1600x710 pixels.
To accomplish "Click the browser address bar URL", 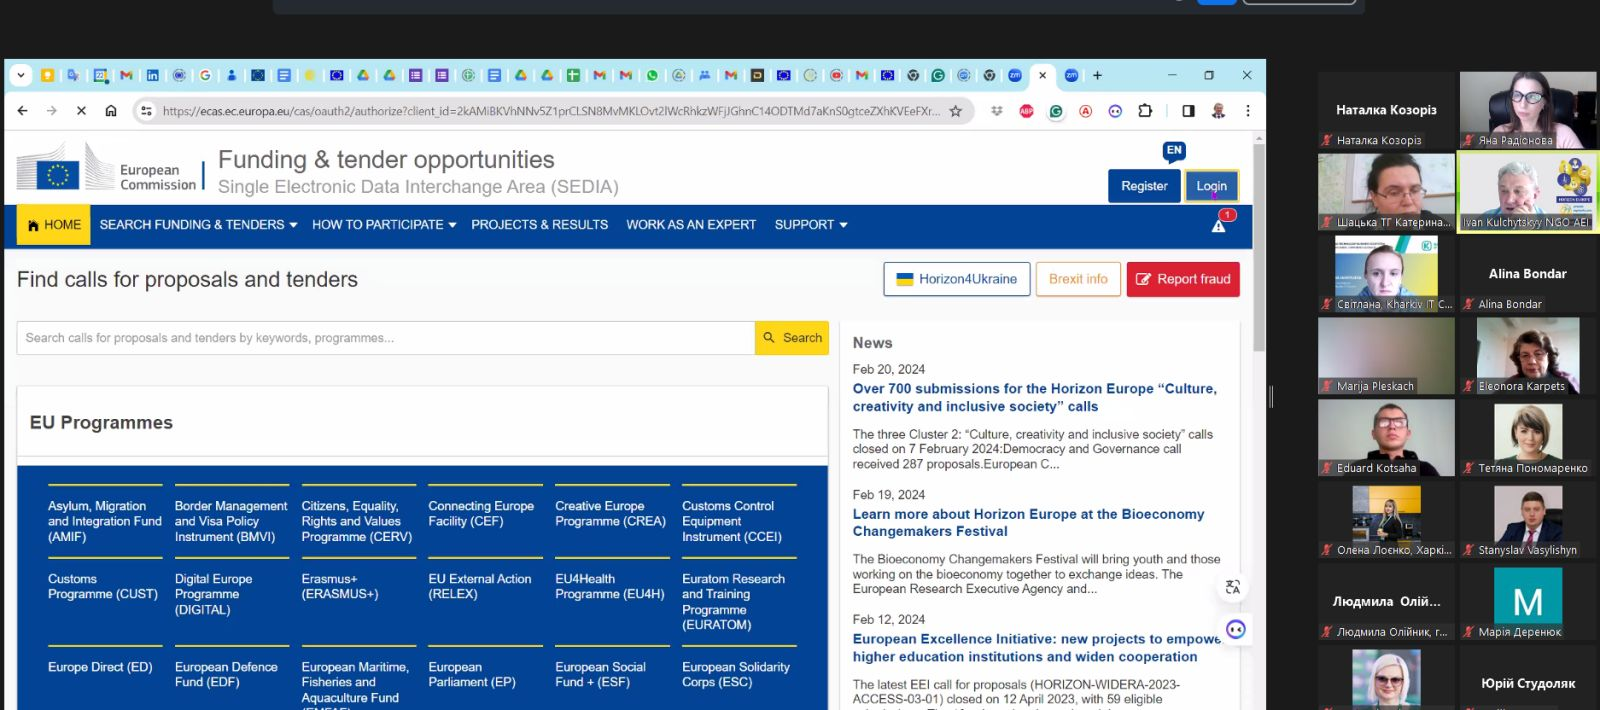I will coord(550,111).
